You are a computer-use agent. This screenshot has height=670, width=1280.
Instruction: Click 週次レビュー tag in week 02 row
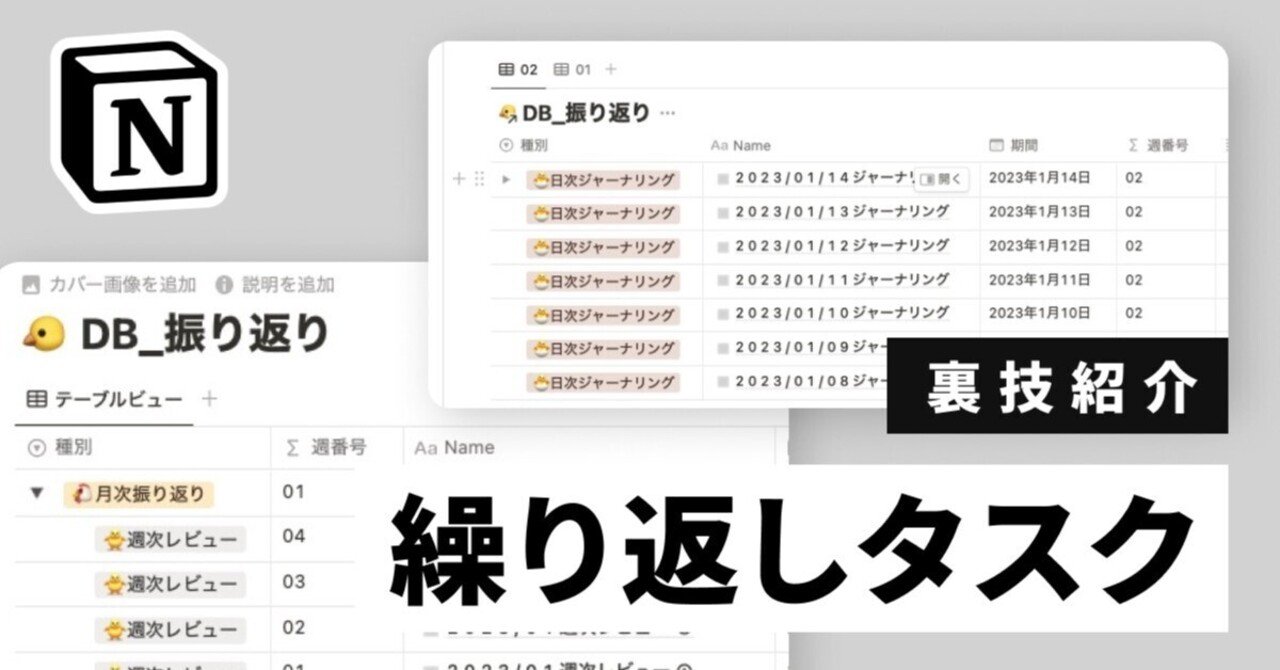point(171,629)
